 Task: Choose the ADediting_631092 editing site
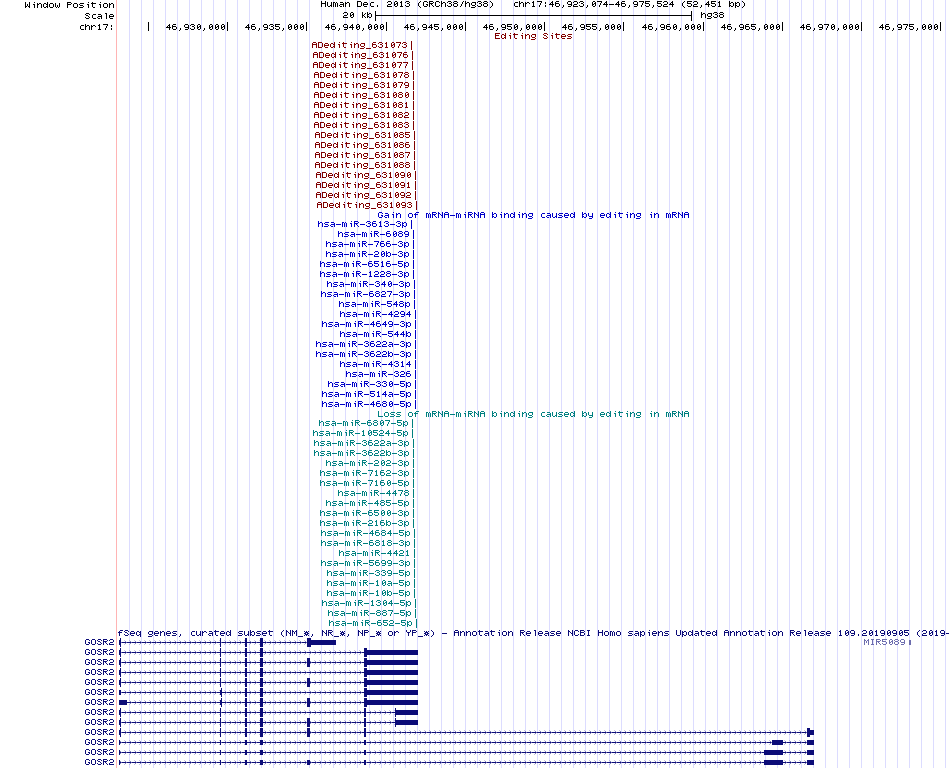364,195
